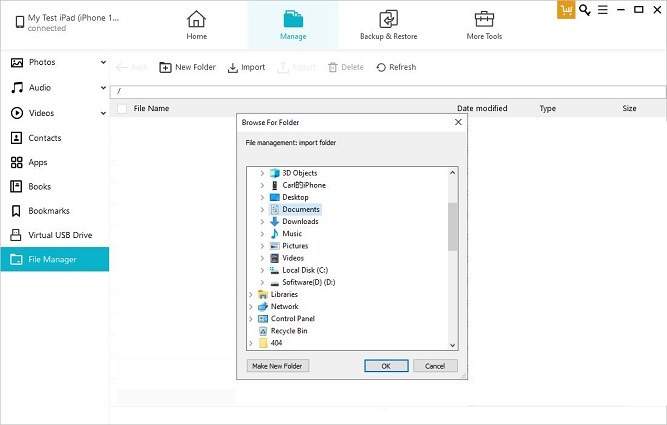This screenshot has width=667, height=425.
Task: Select the 404 folder
Action: point(276,343)
